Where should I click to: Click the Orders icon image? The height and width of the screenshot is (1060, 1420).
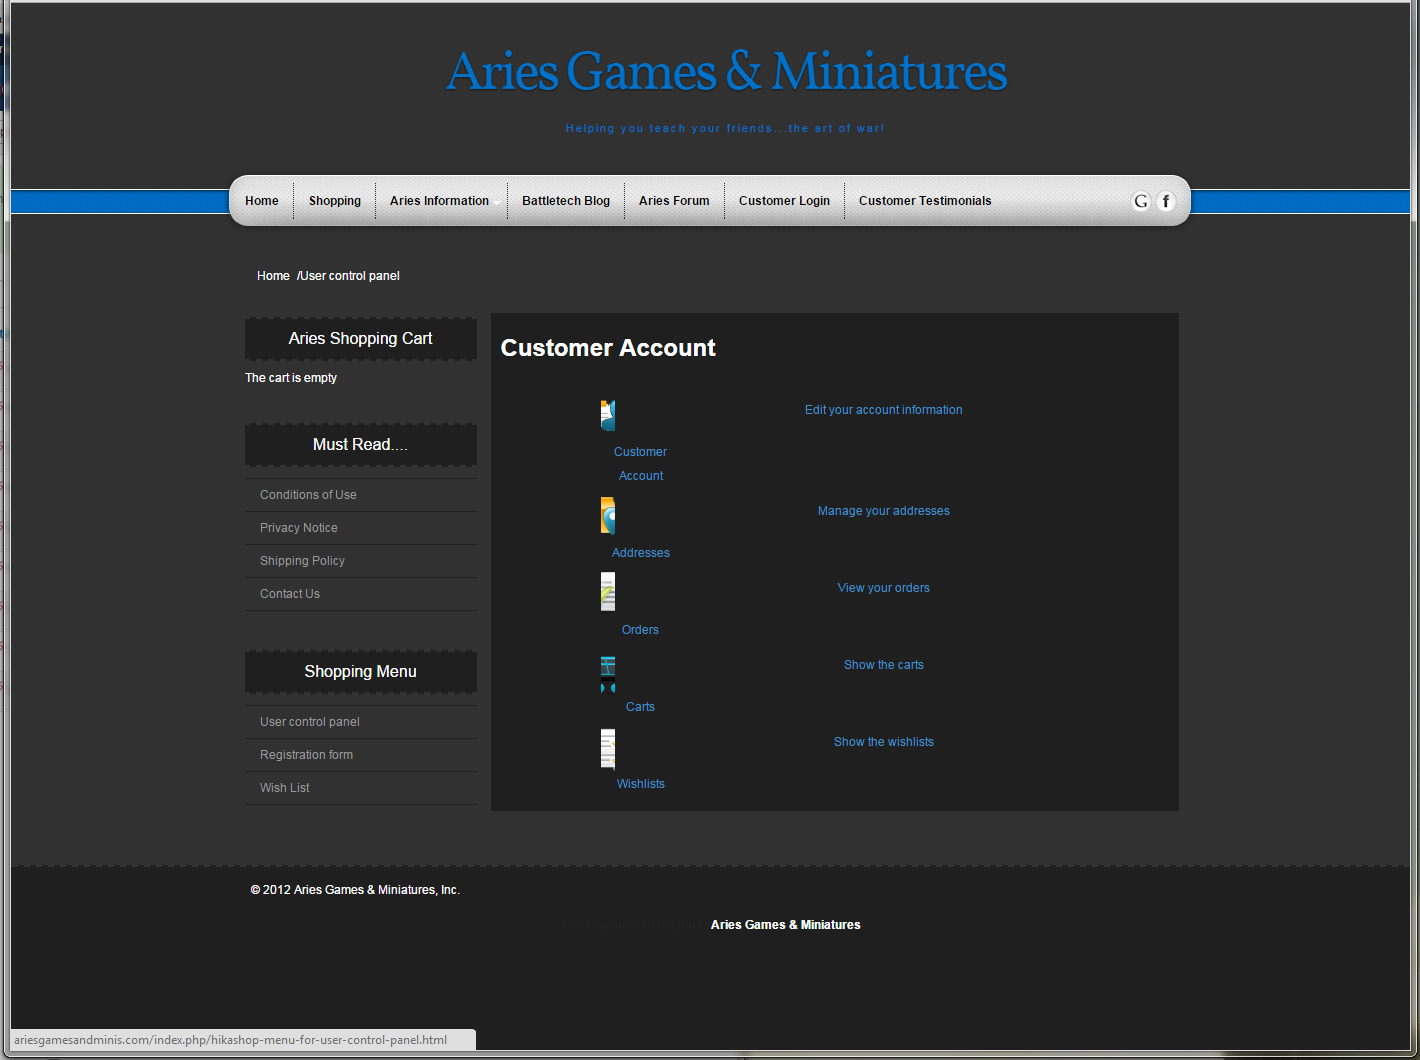point(608,592)
